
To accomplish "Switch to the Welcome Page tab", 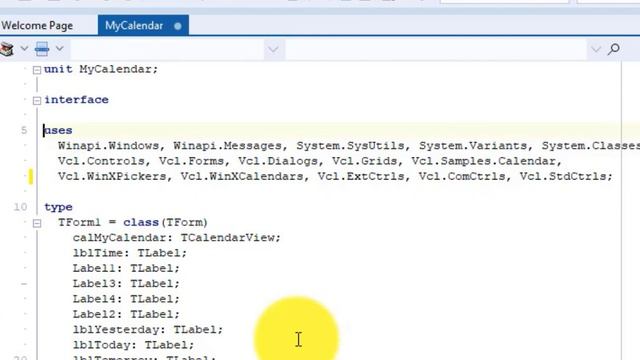I will pos(37,26).
